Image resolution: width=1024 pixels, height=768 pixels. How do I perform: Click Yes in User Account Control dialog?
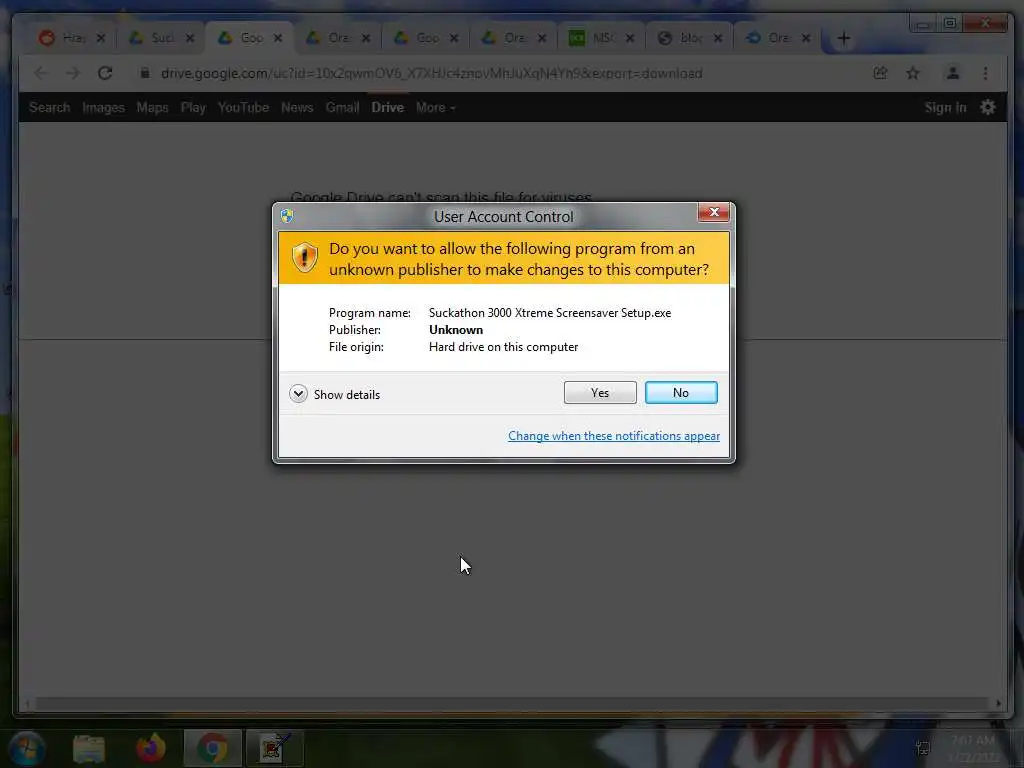(x=600, y=392)
